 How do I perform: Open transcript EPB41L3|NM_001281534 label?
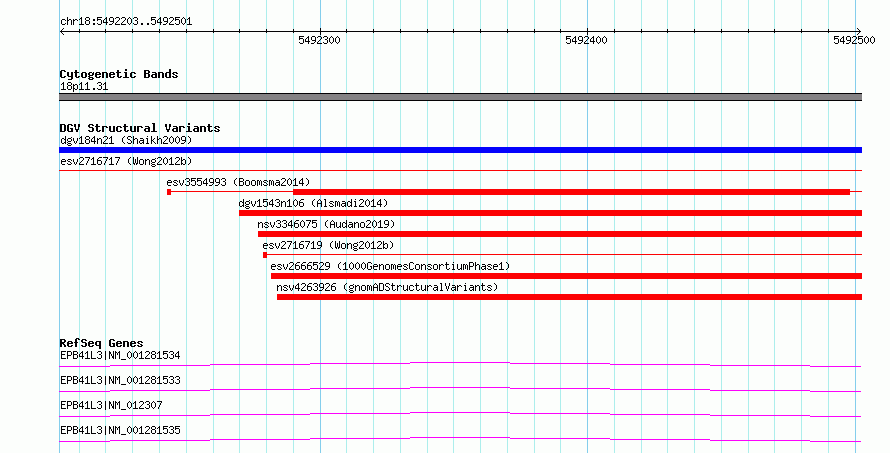[120, 356]
